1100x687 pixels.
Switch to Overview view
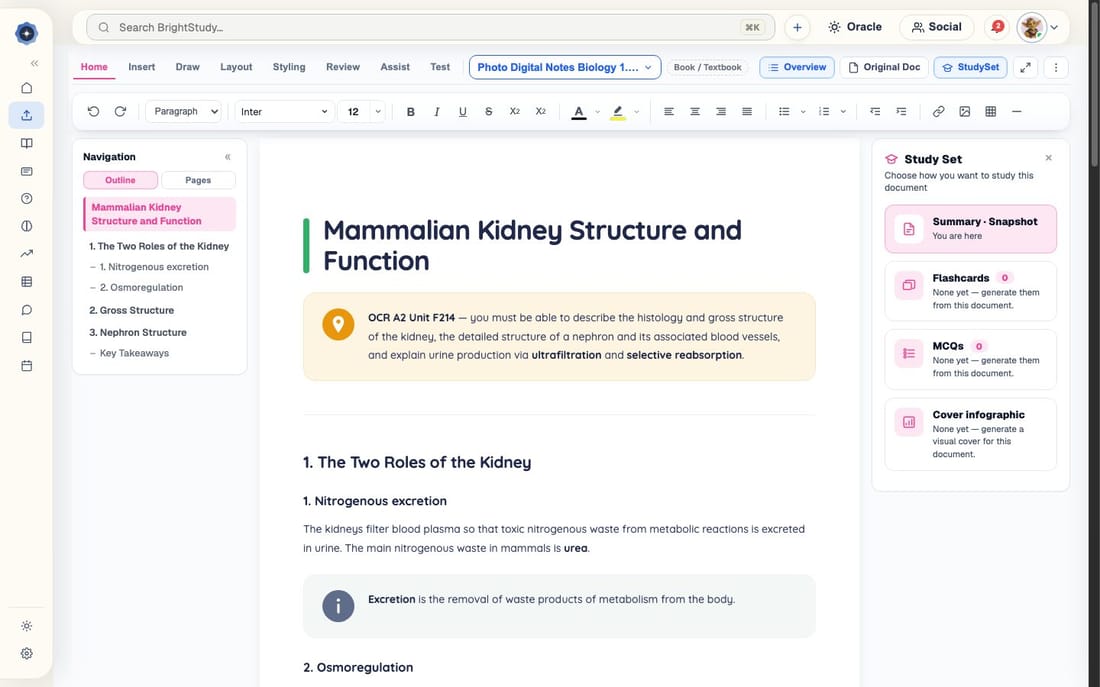(x=797, y=67)
